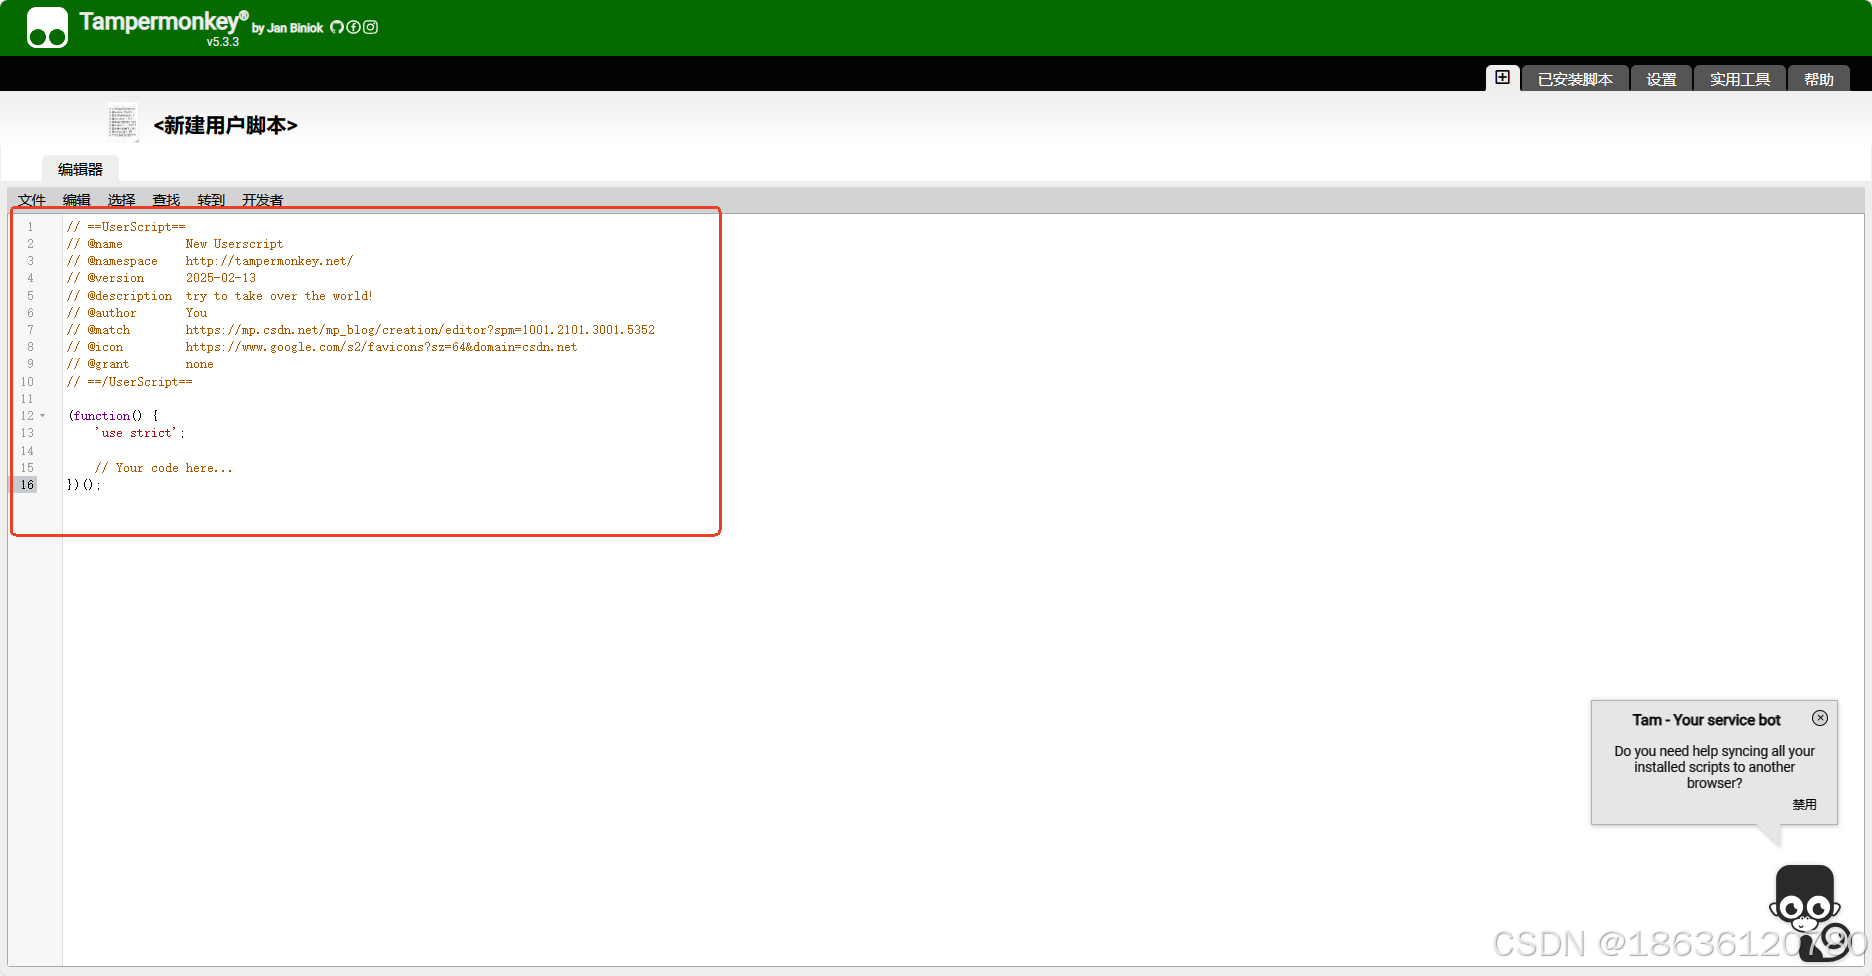Open the 文件 menu

(32, 200)
